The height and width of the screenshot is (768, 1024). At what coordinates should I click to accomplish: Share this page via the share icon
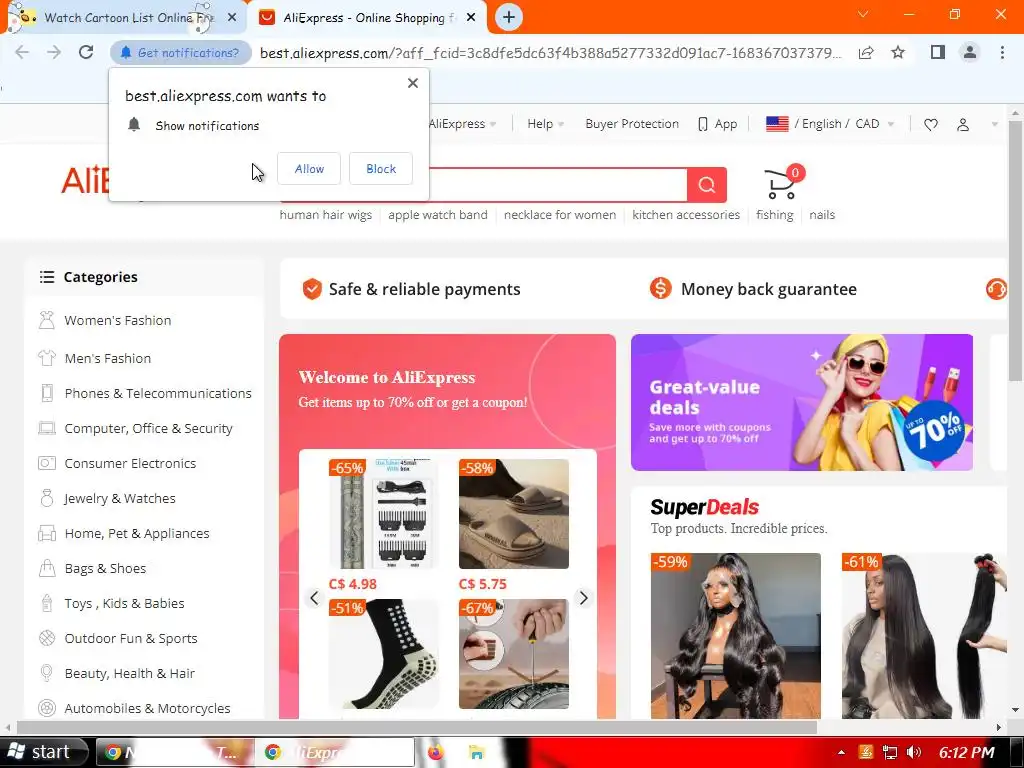(866, 52)
